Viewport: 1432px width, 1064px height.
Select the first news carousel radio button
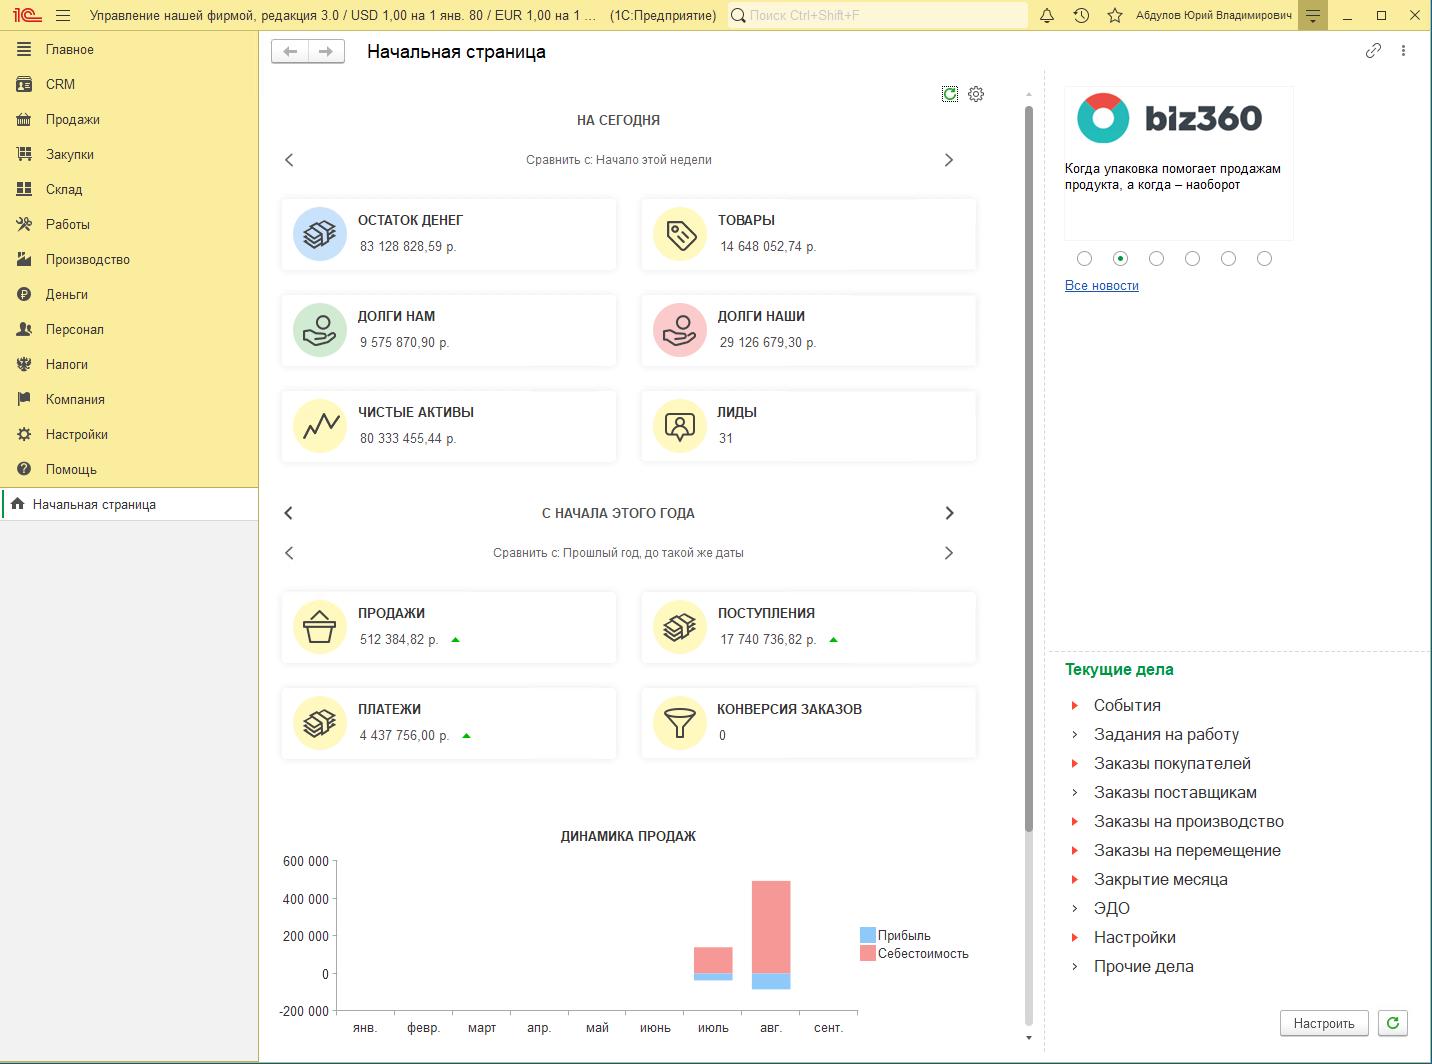pyautogui.click(x=1084, y=259)
